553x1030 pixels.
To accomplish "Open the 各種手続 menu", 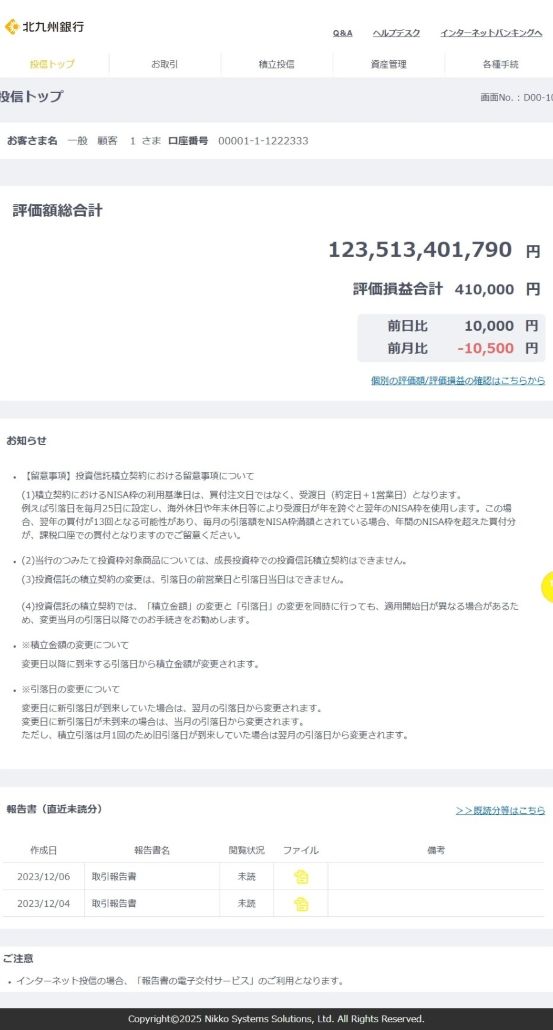I will click(500, 64).
